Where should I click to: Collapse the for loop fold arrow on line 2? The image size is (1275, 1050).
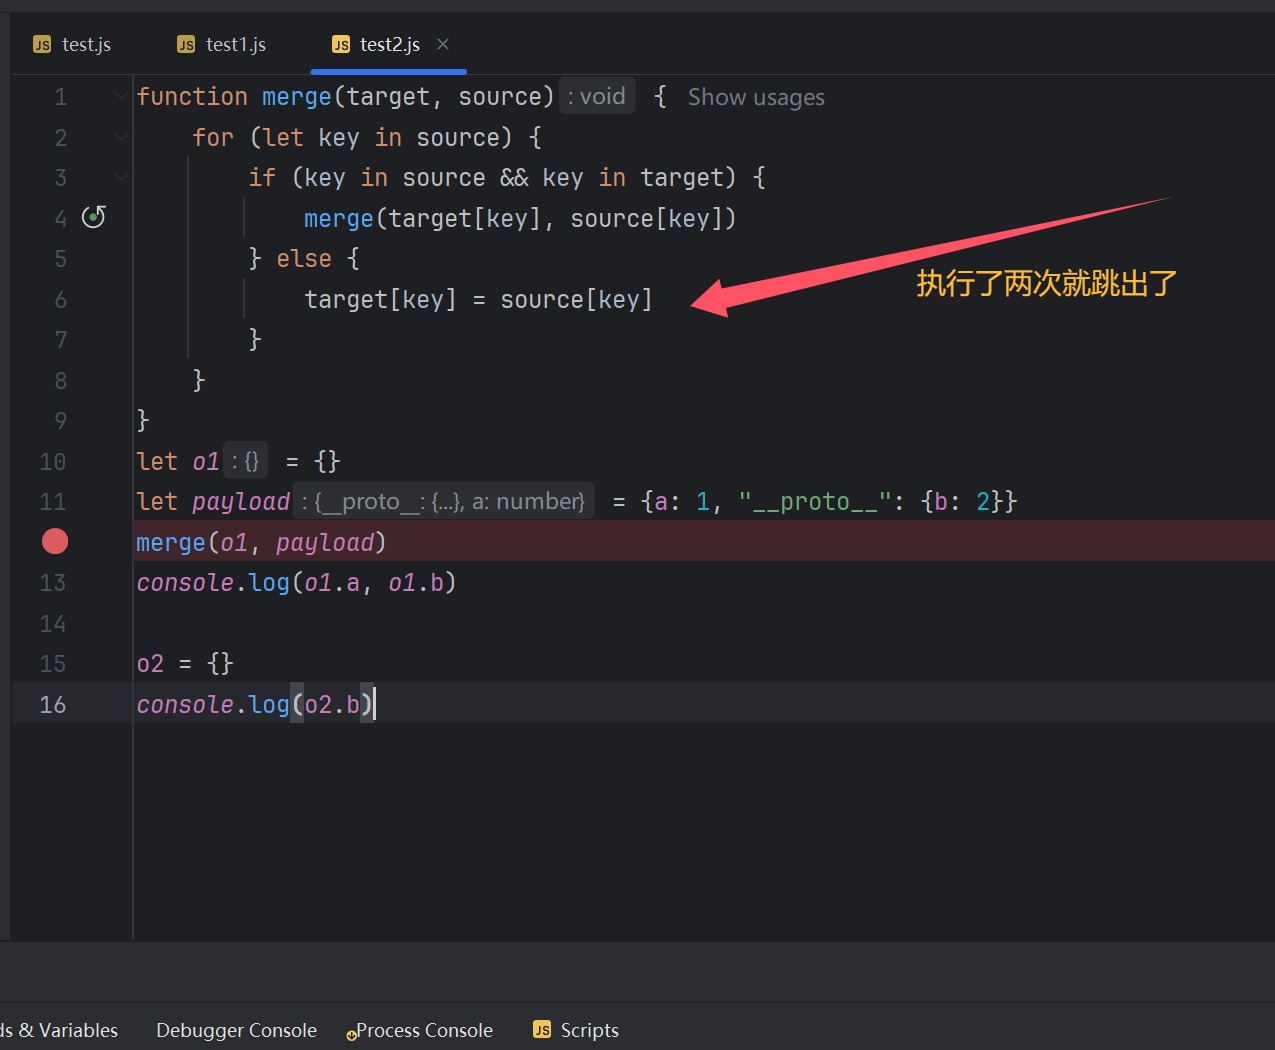(x=120, y=137)
